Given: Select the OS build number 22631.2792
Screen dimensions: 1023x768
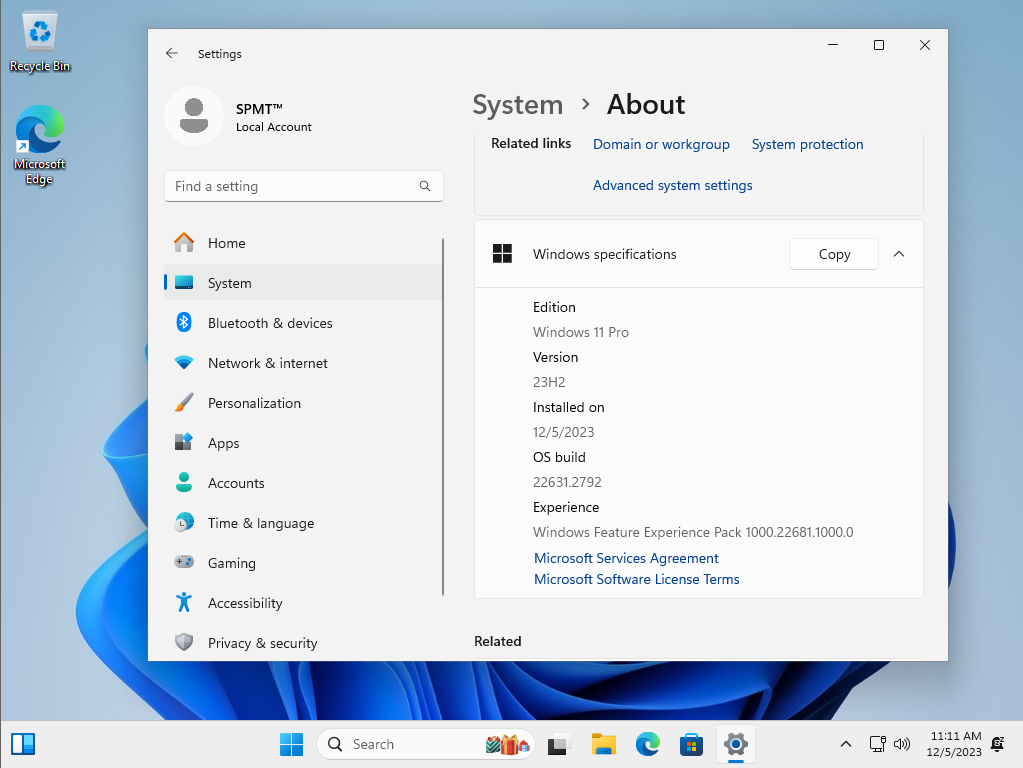Looking at the screenshot, I should tap(567, 482).
